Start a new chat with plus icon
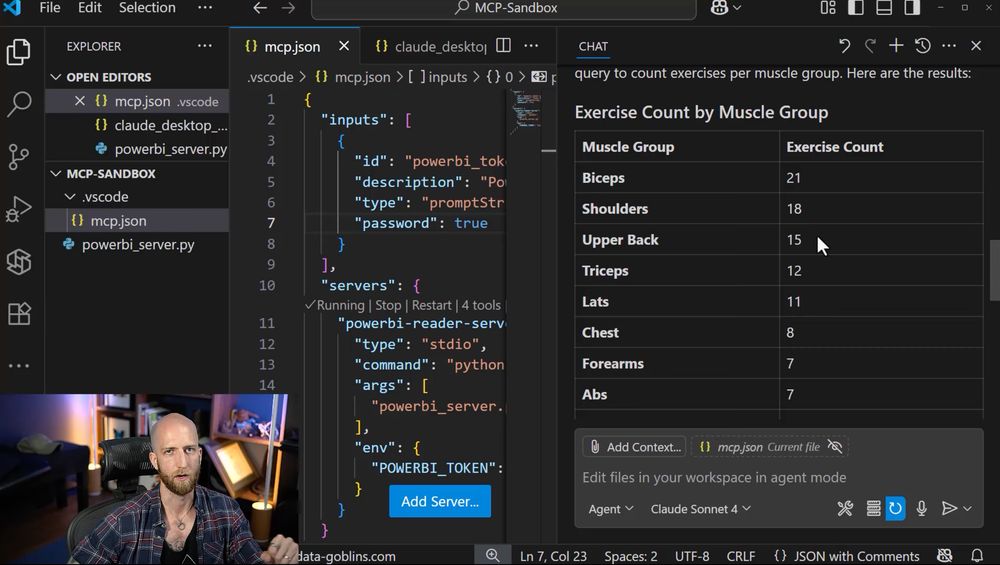Image resolution: width=1000 pixels, height=565 pixels. coord(896,45)
